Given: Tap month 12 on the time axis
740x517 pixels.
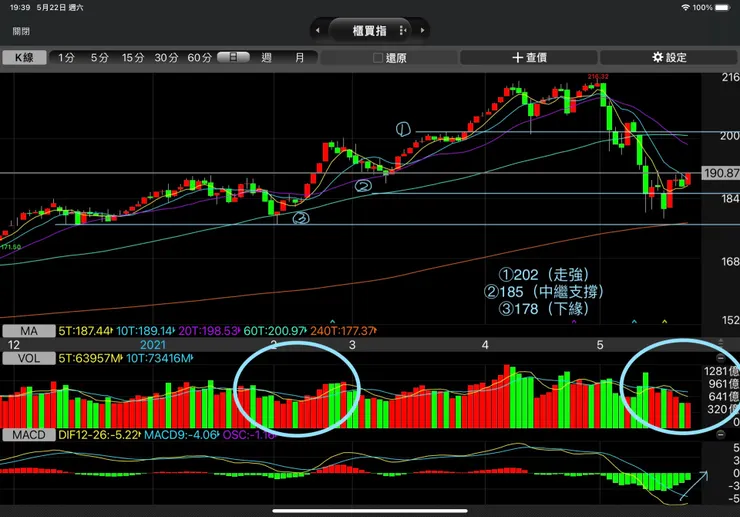Looking at the screenshot, I should pos(14,345).
